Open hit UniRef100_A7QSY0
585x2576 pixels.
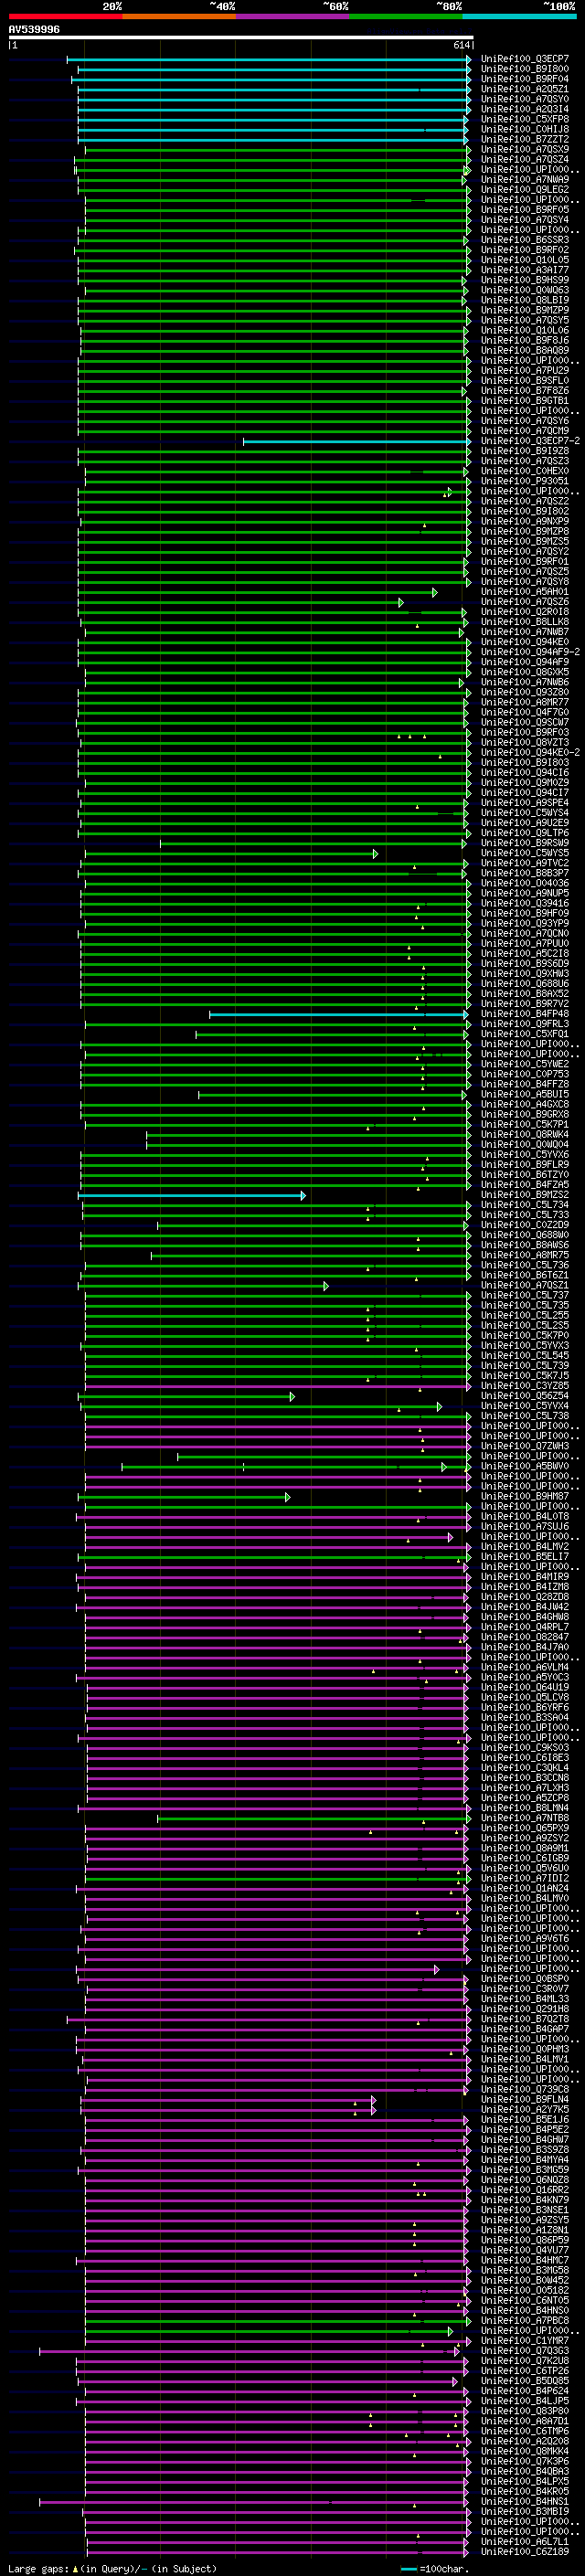pos(525,99)
